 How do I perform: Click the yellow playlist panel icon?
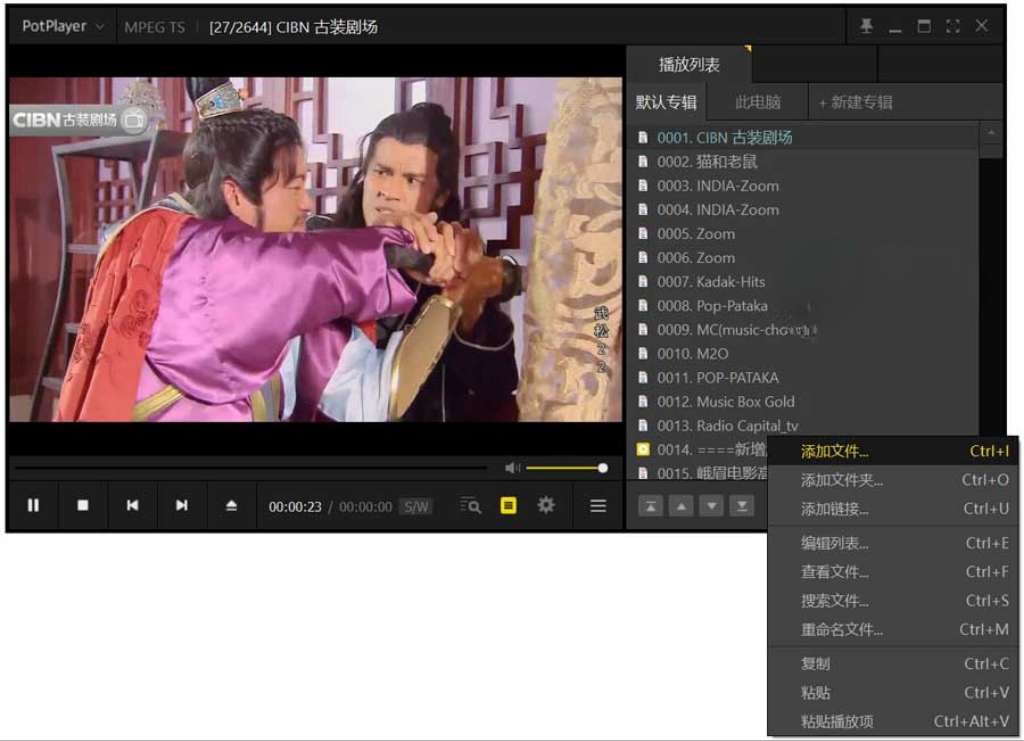(508, 506)
